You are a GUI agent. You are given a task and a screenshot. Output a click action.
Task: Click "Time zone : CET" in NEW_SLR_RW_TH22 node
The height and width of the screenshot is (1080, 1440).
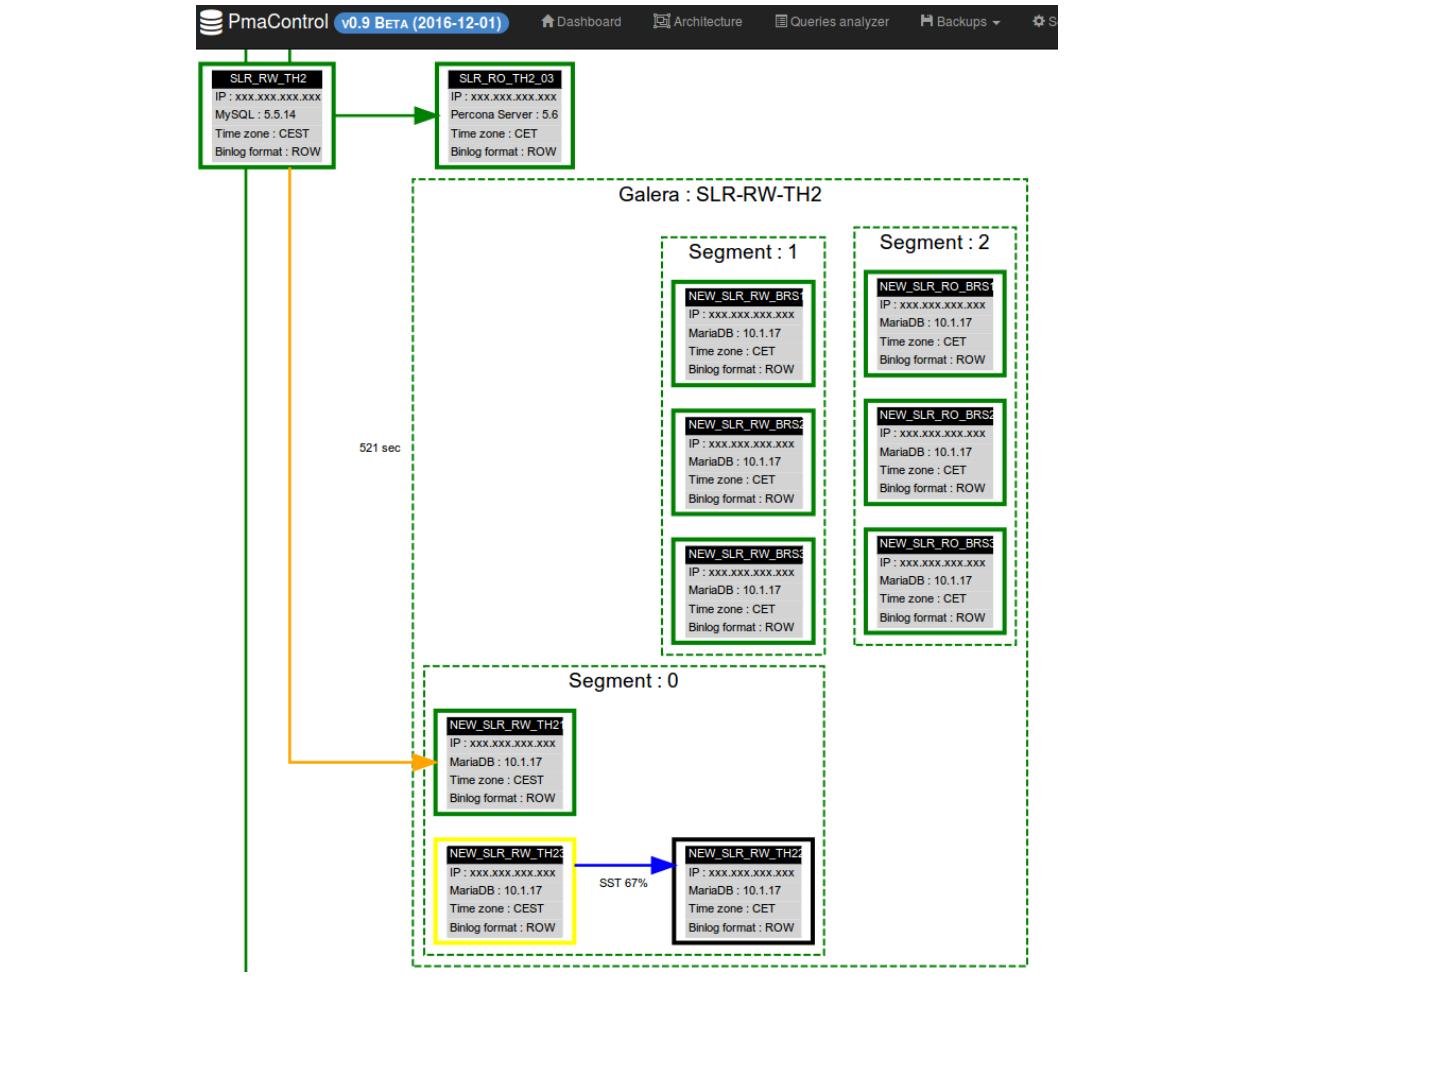(743, 909)
